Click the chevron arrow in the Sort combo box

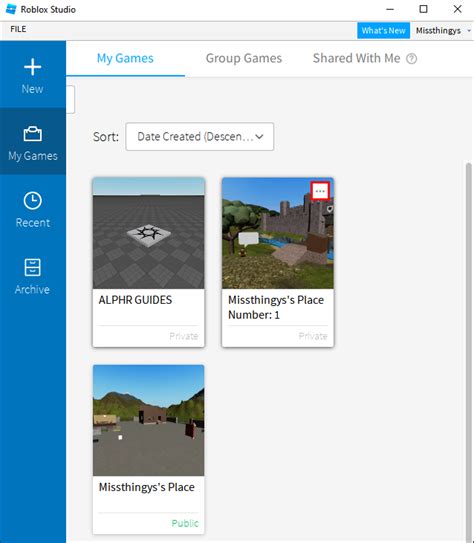259,137
